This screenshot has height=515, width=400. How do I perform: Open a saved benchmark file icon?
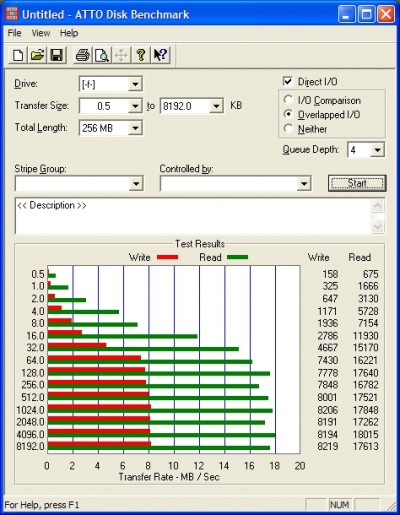coord(37,55)
